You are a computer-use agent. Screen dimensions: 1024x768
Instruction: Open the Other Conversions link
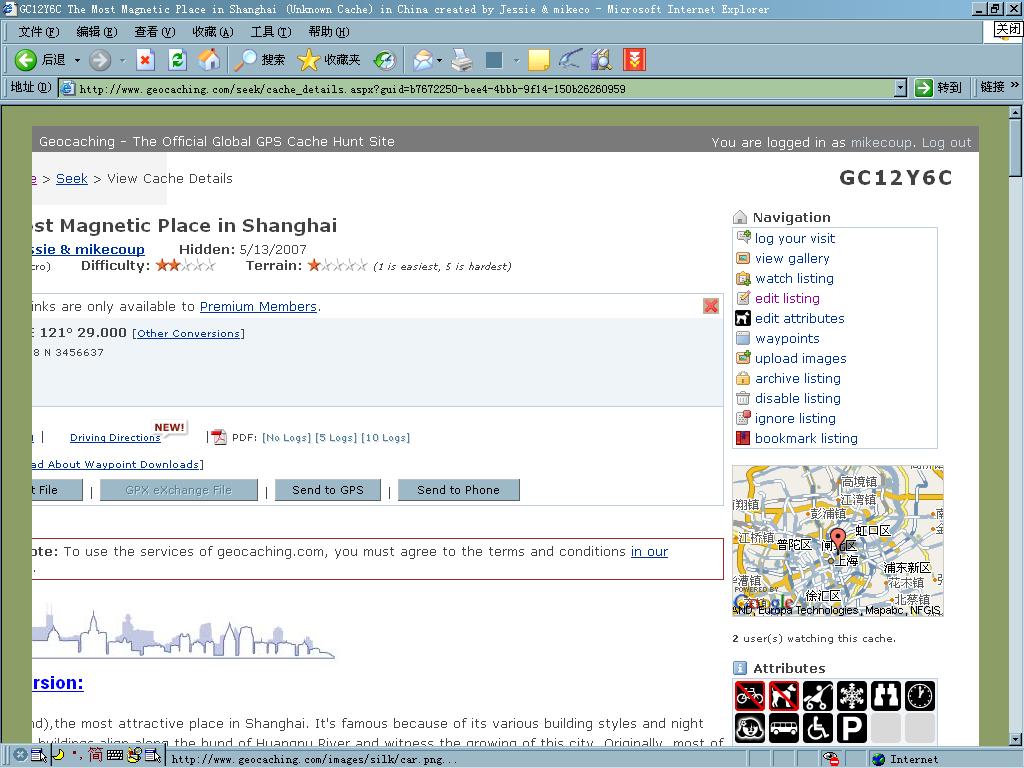(x=188, y=334)
